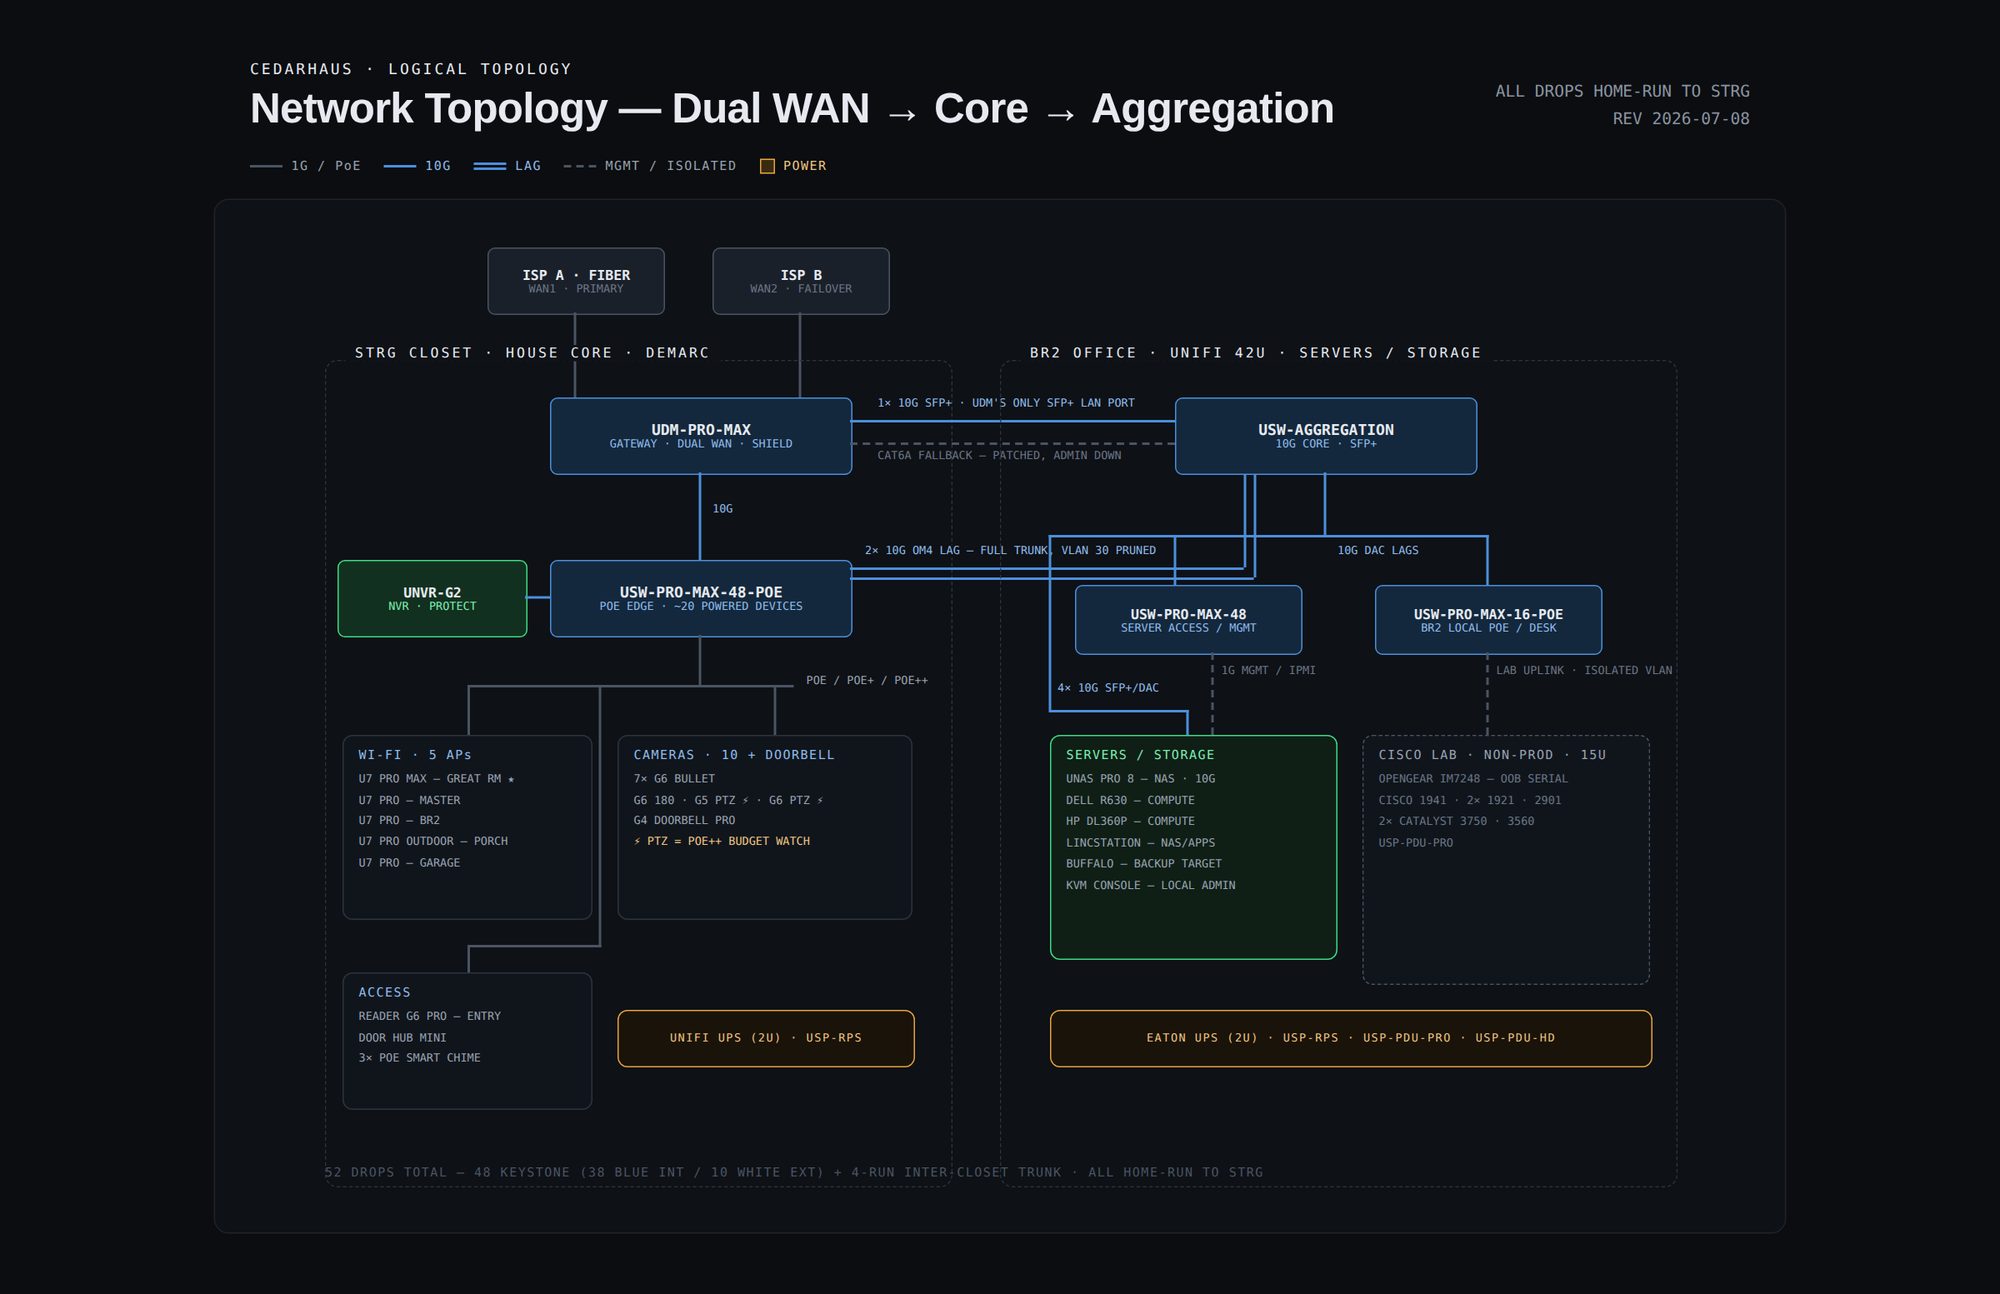Select the MGMT / ISOLATED legend entry
Screen dimensions: 2000x1294
coord(650,166)
